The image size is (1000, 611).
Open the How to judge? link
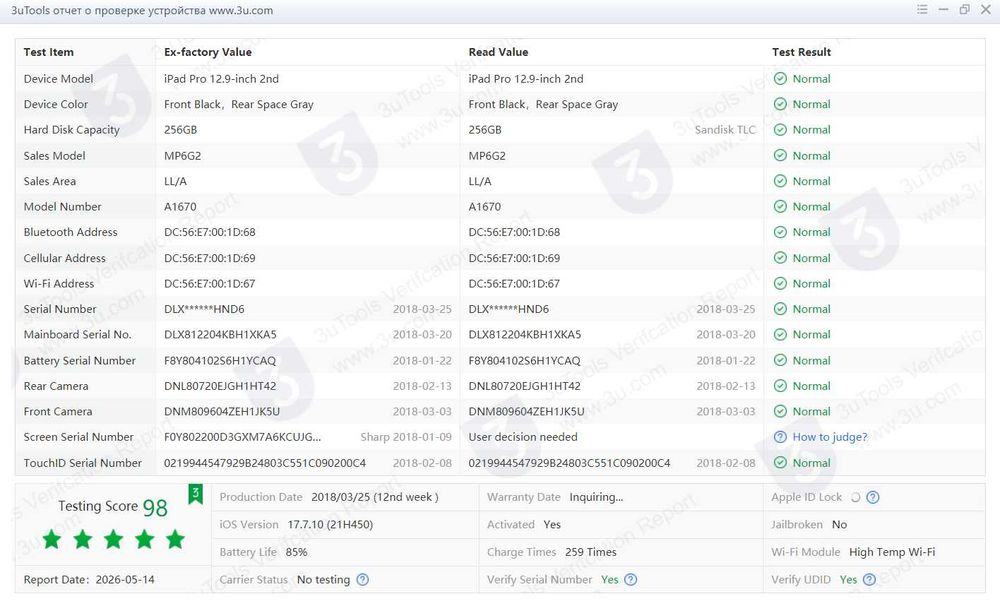pos(830,437)
